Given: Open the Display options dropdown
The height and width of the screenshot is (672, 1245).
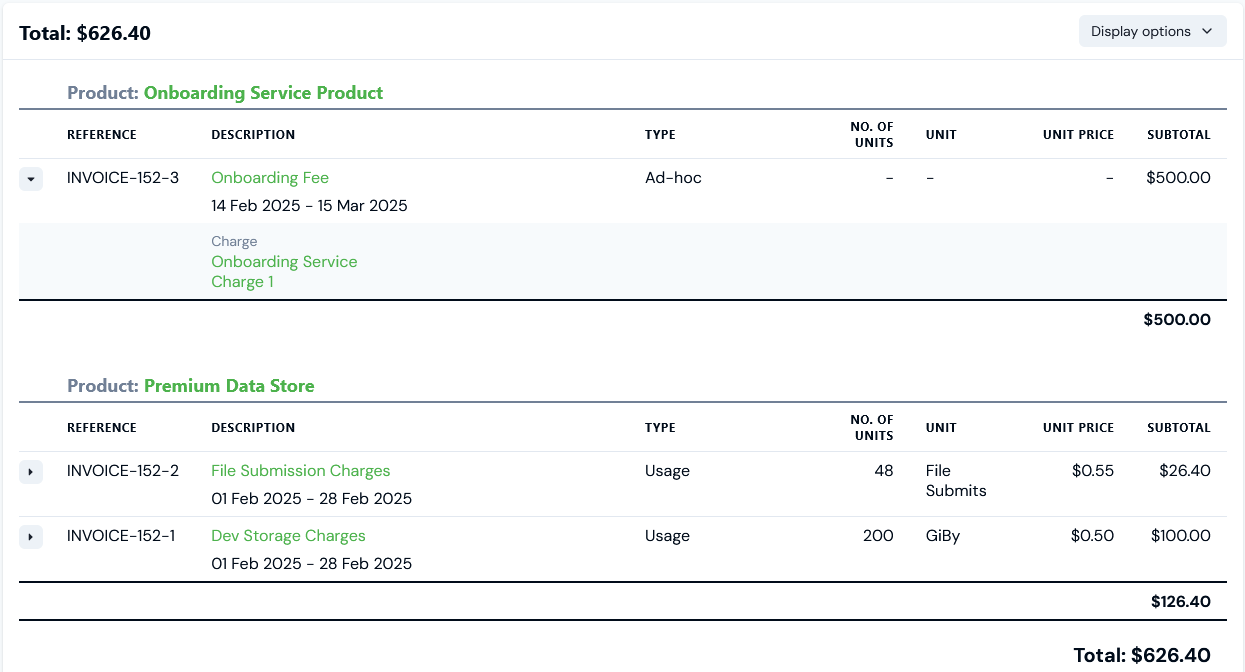Looking at the screenshot, I should point(1152,31).
